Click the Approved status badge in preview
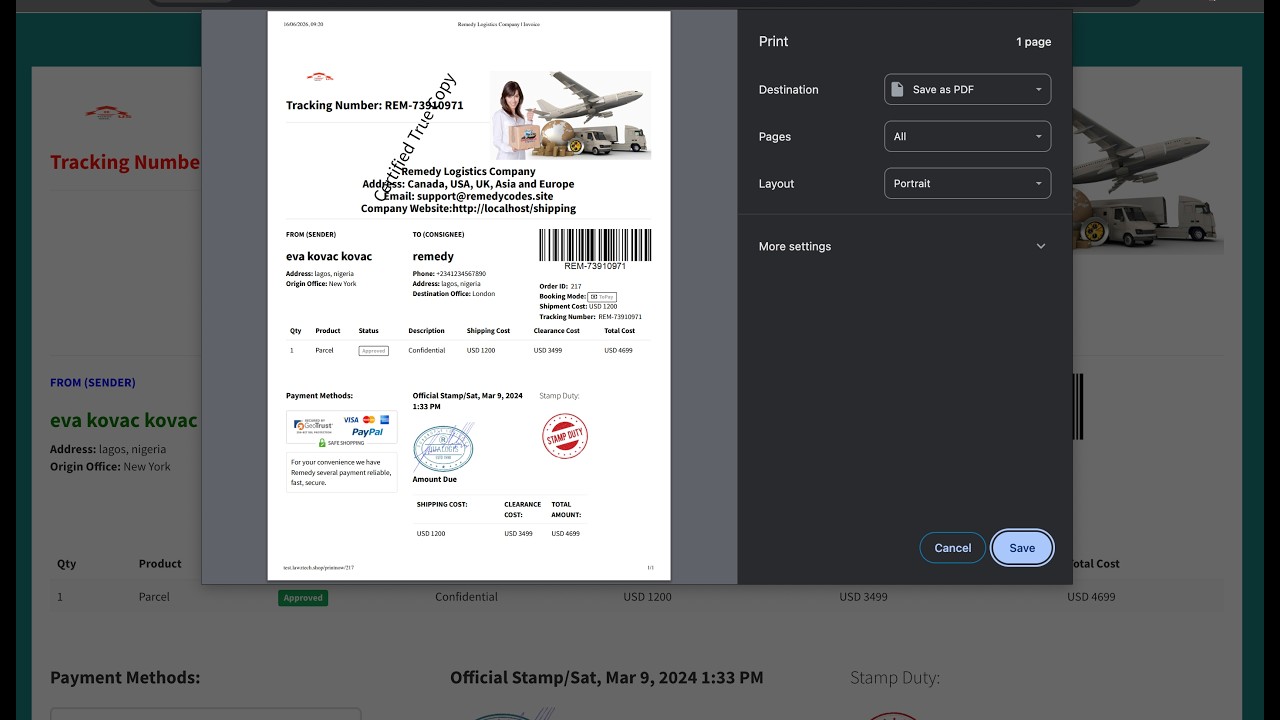Image resolution: width=1280 pixels, height=720 pixels. [373, 351]
